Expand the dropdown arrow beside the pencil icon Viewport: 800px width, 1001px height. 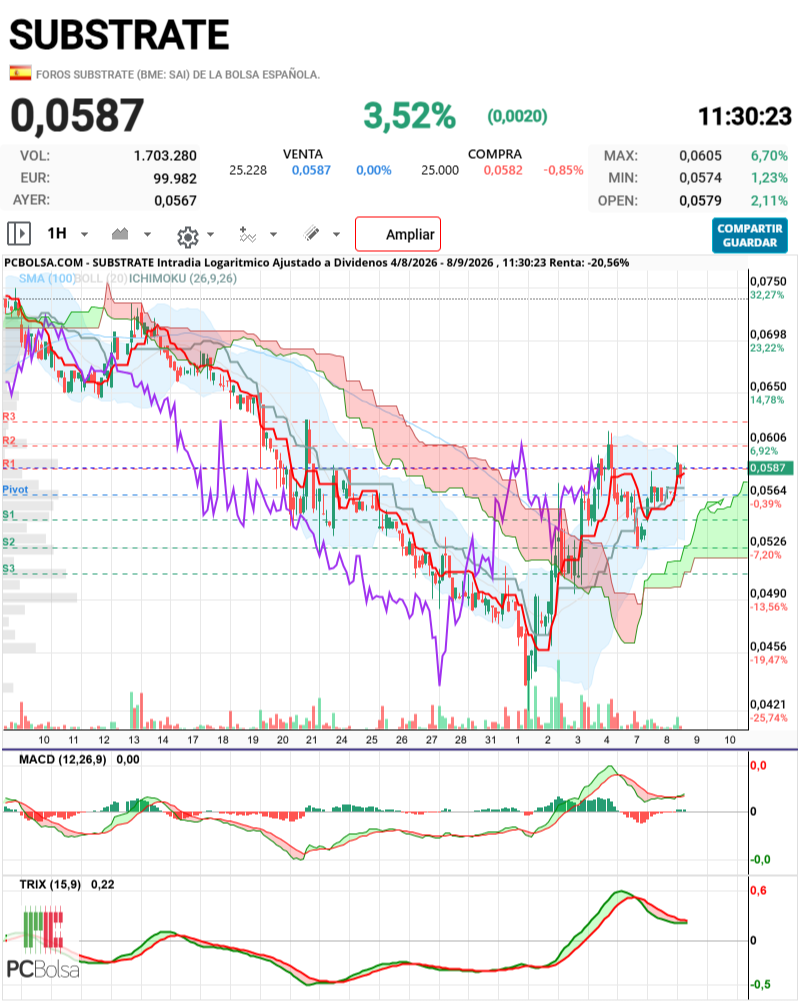[x=336, y=234]
